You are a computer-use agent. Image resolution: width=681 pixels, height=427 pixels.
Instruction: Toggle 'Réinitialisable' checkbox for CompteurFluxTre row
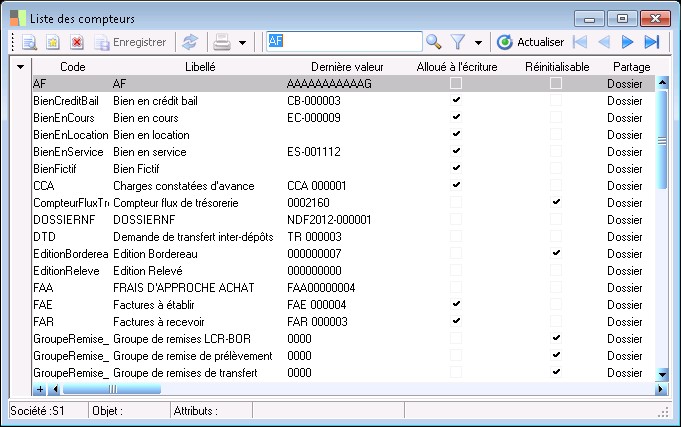click(x=556, y=203)
